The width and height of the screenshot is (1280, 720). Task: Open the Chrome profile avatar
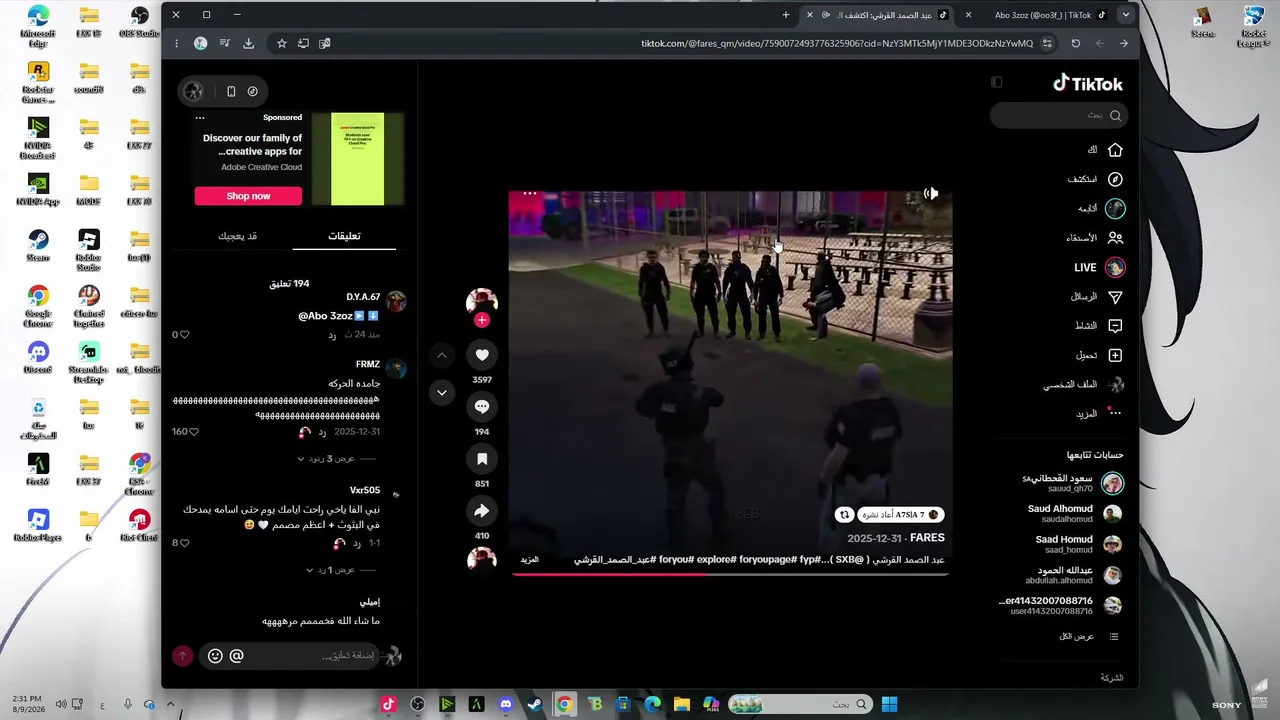200,43
